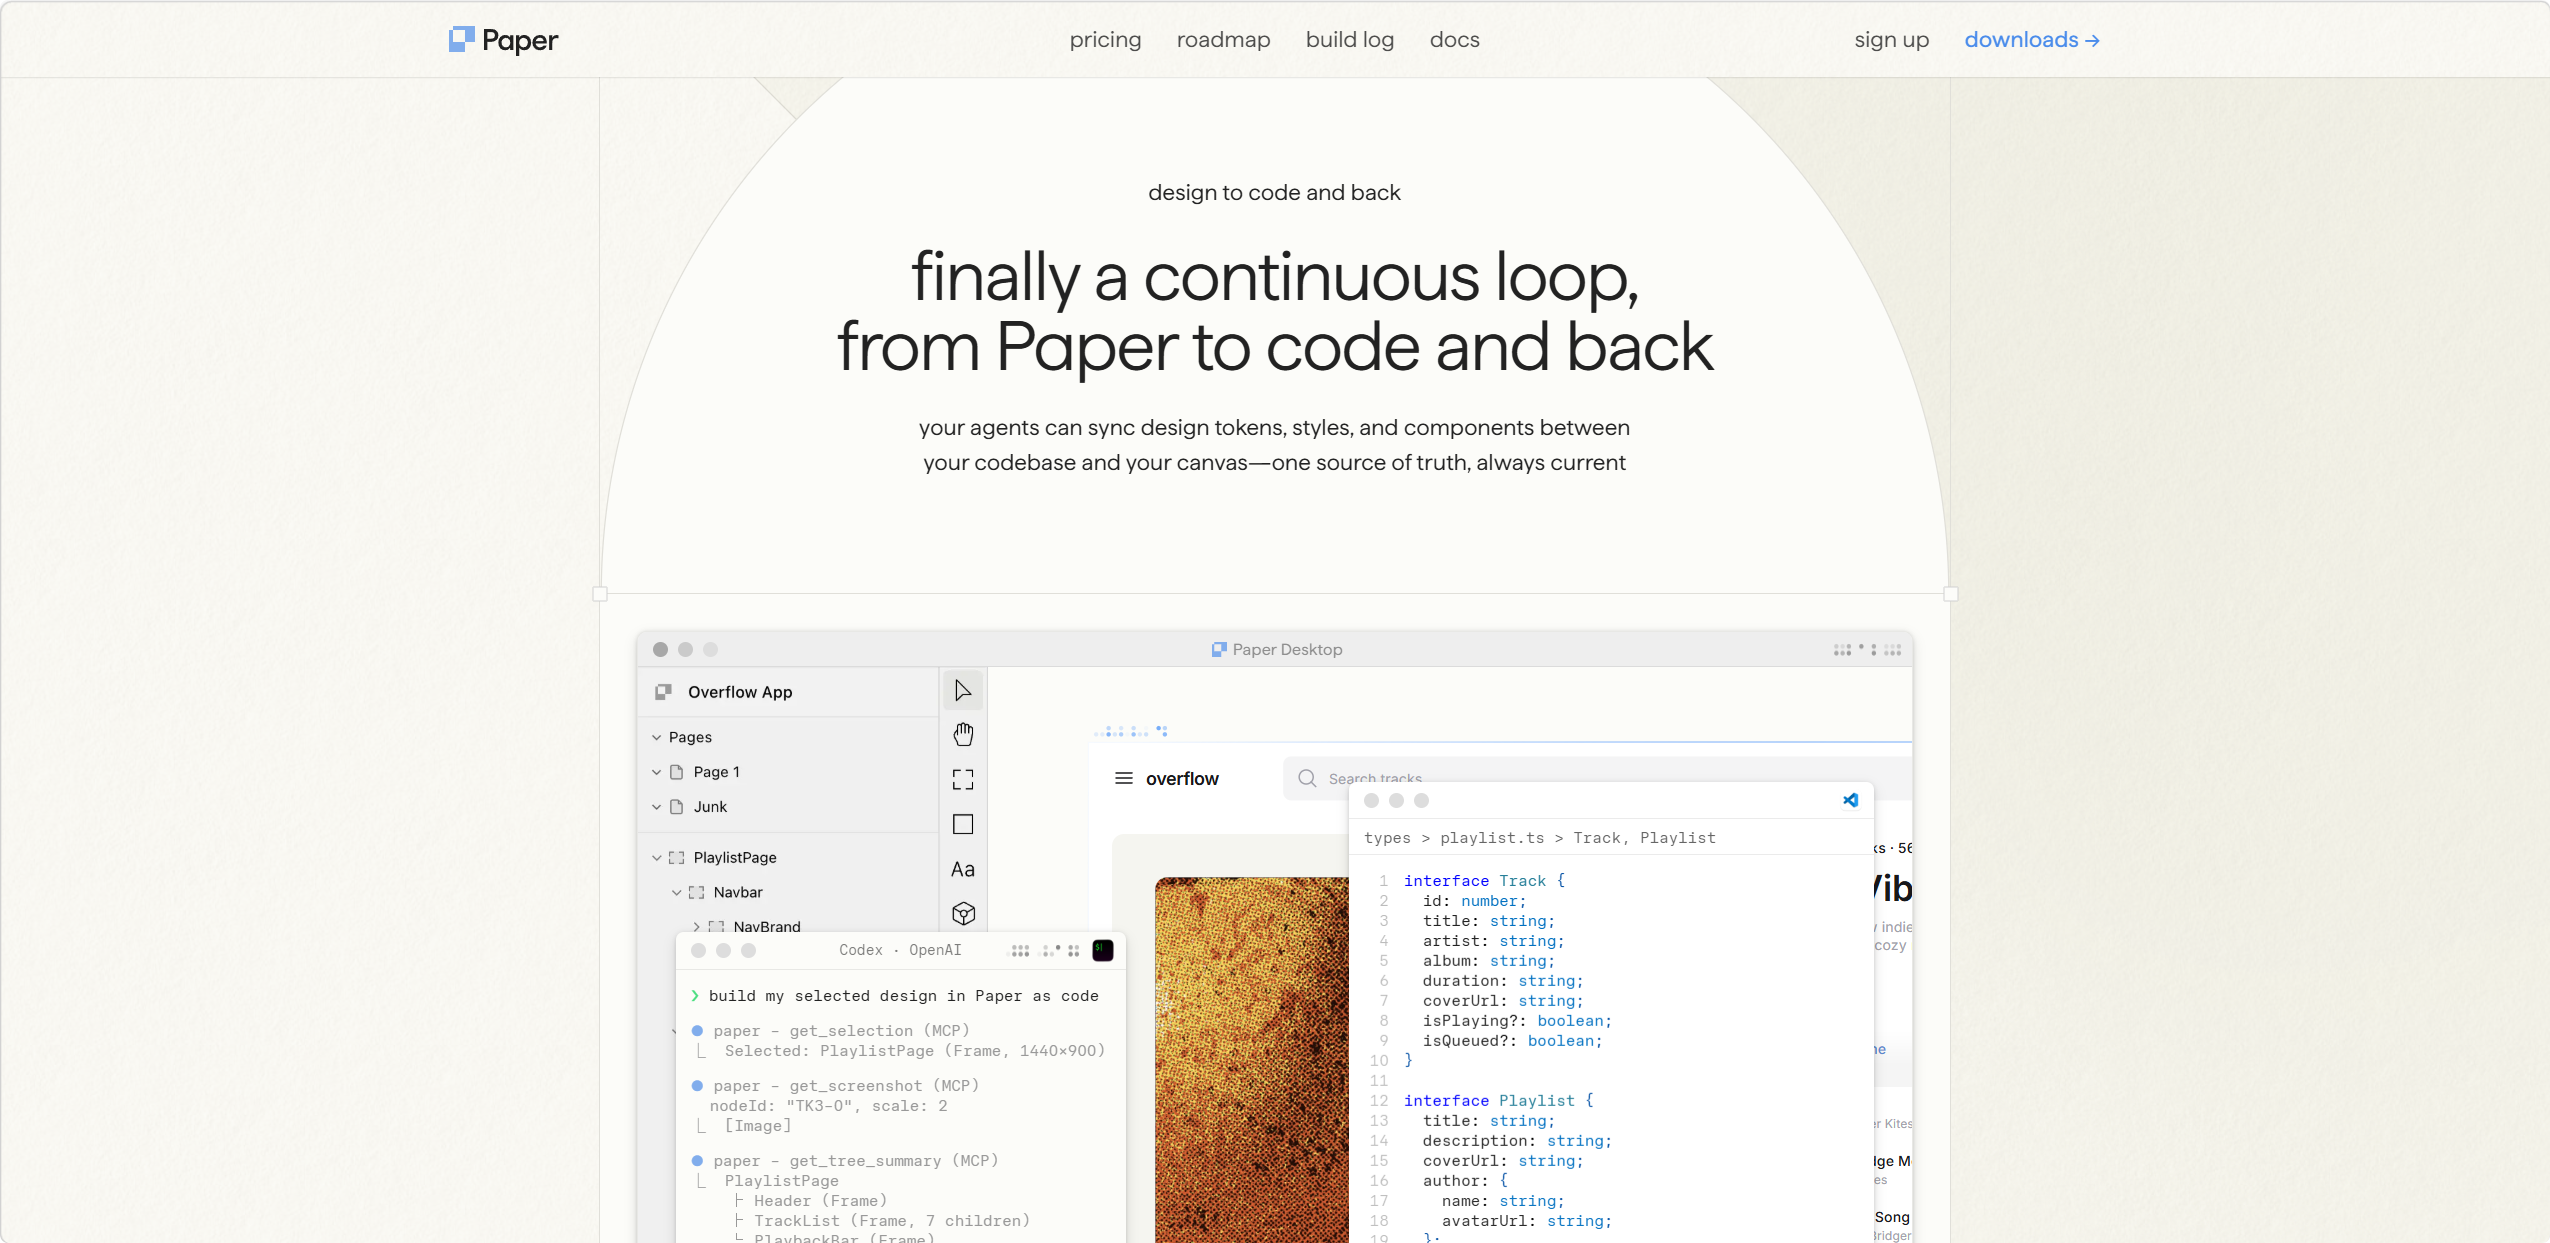The height and width of the screenshot is (1243, 2550).
Task: Select the Aa text tool
Action: coord(963,869)
